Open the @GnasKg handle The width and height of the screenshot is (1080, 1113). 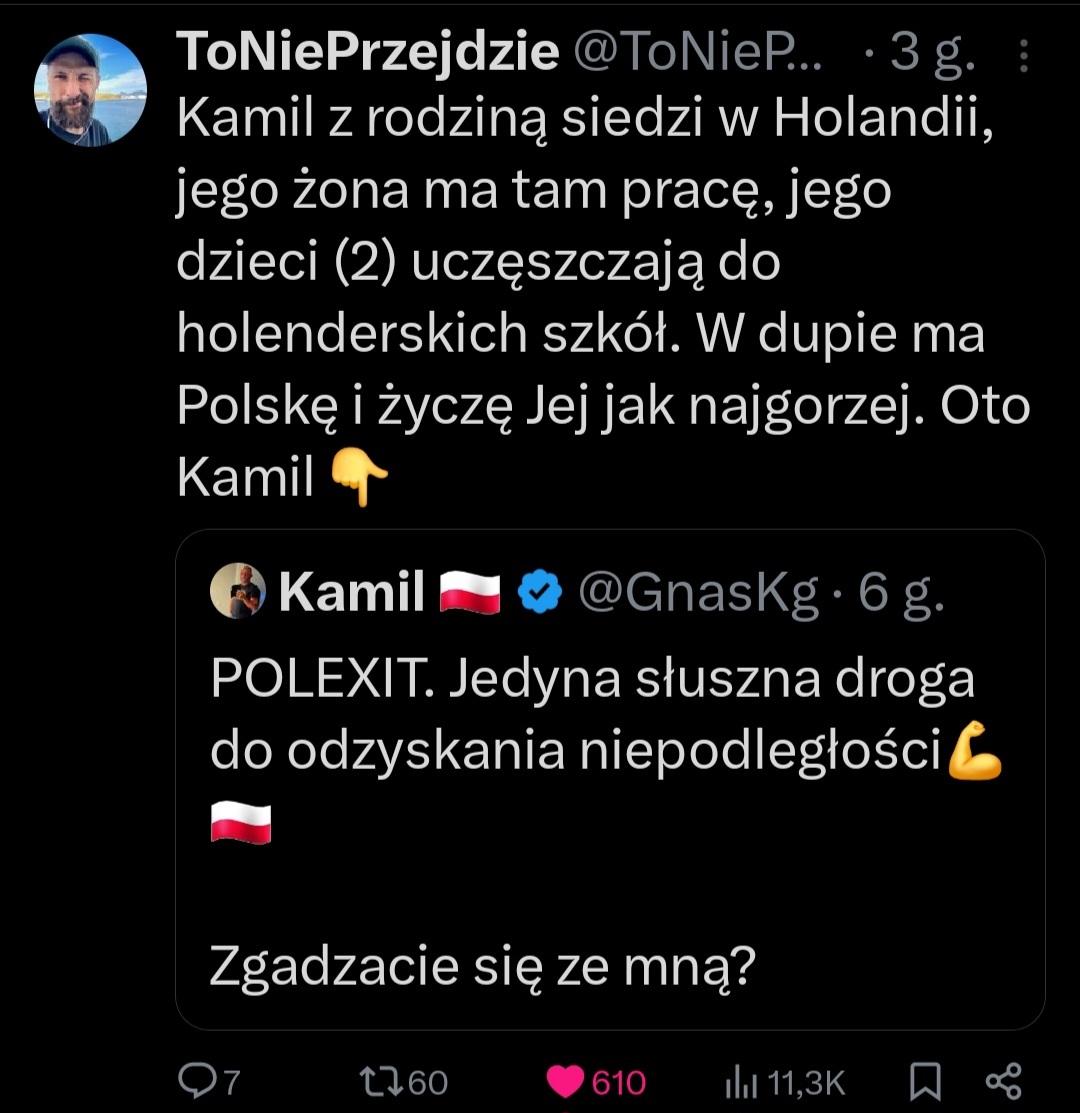[698, 592]
